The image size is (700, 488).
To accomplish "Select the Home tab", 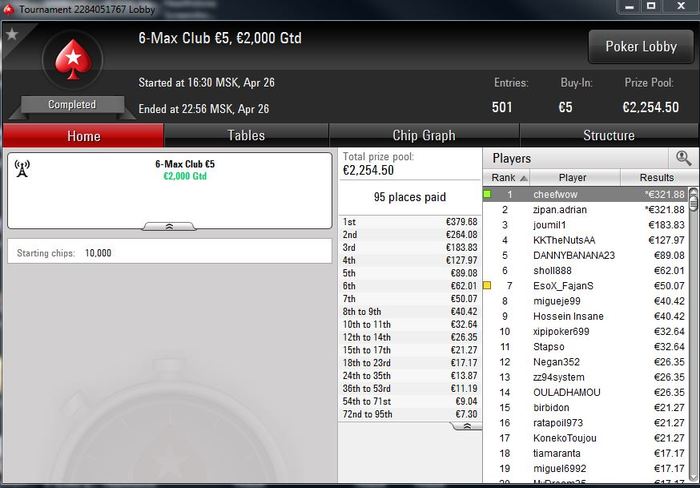I will 83,136.
